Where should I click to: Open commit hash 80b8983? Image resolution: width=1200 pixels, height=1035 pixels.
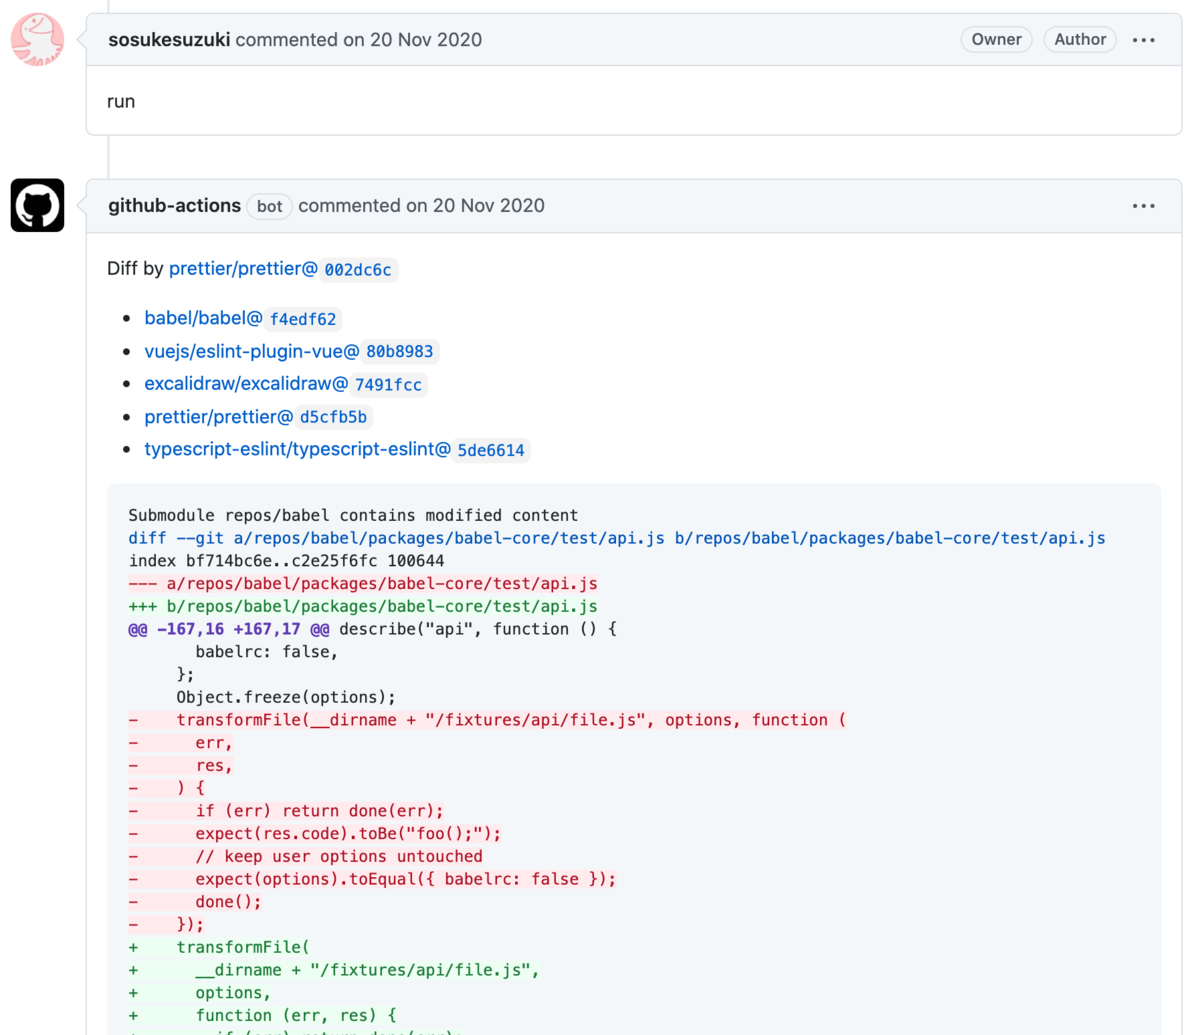400,352
